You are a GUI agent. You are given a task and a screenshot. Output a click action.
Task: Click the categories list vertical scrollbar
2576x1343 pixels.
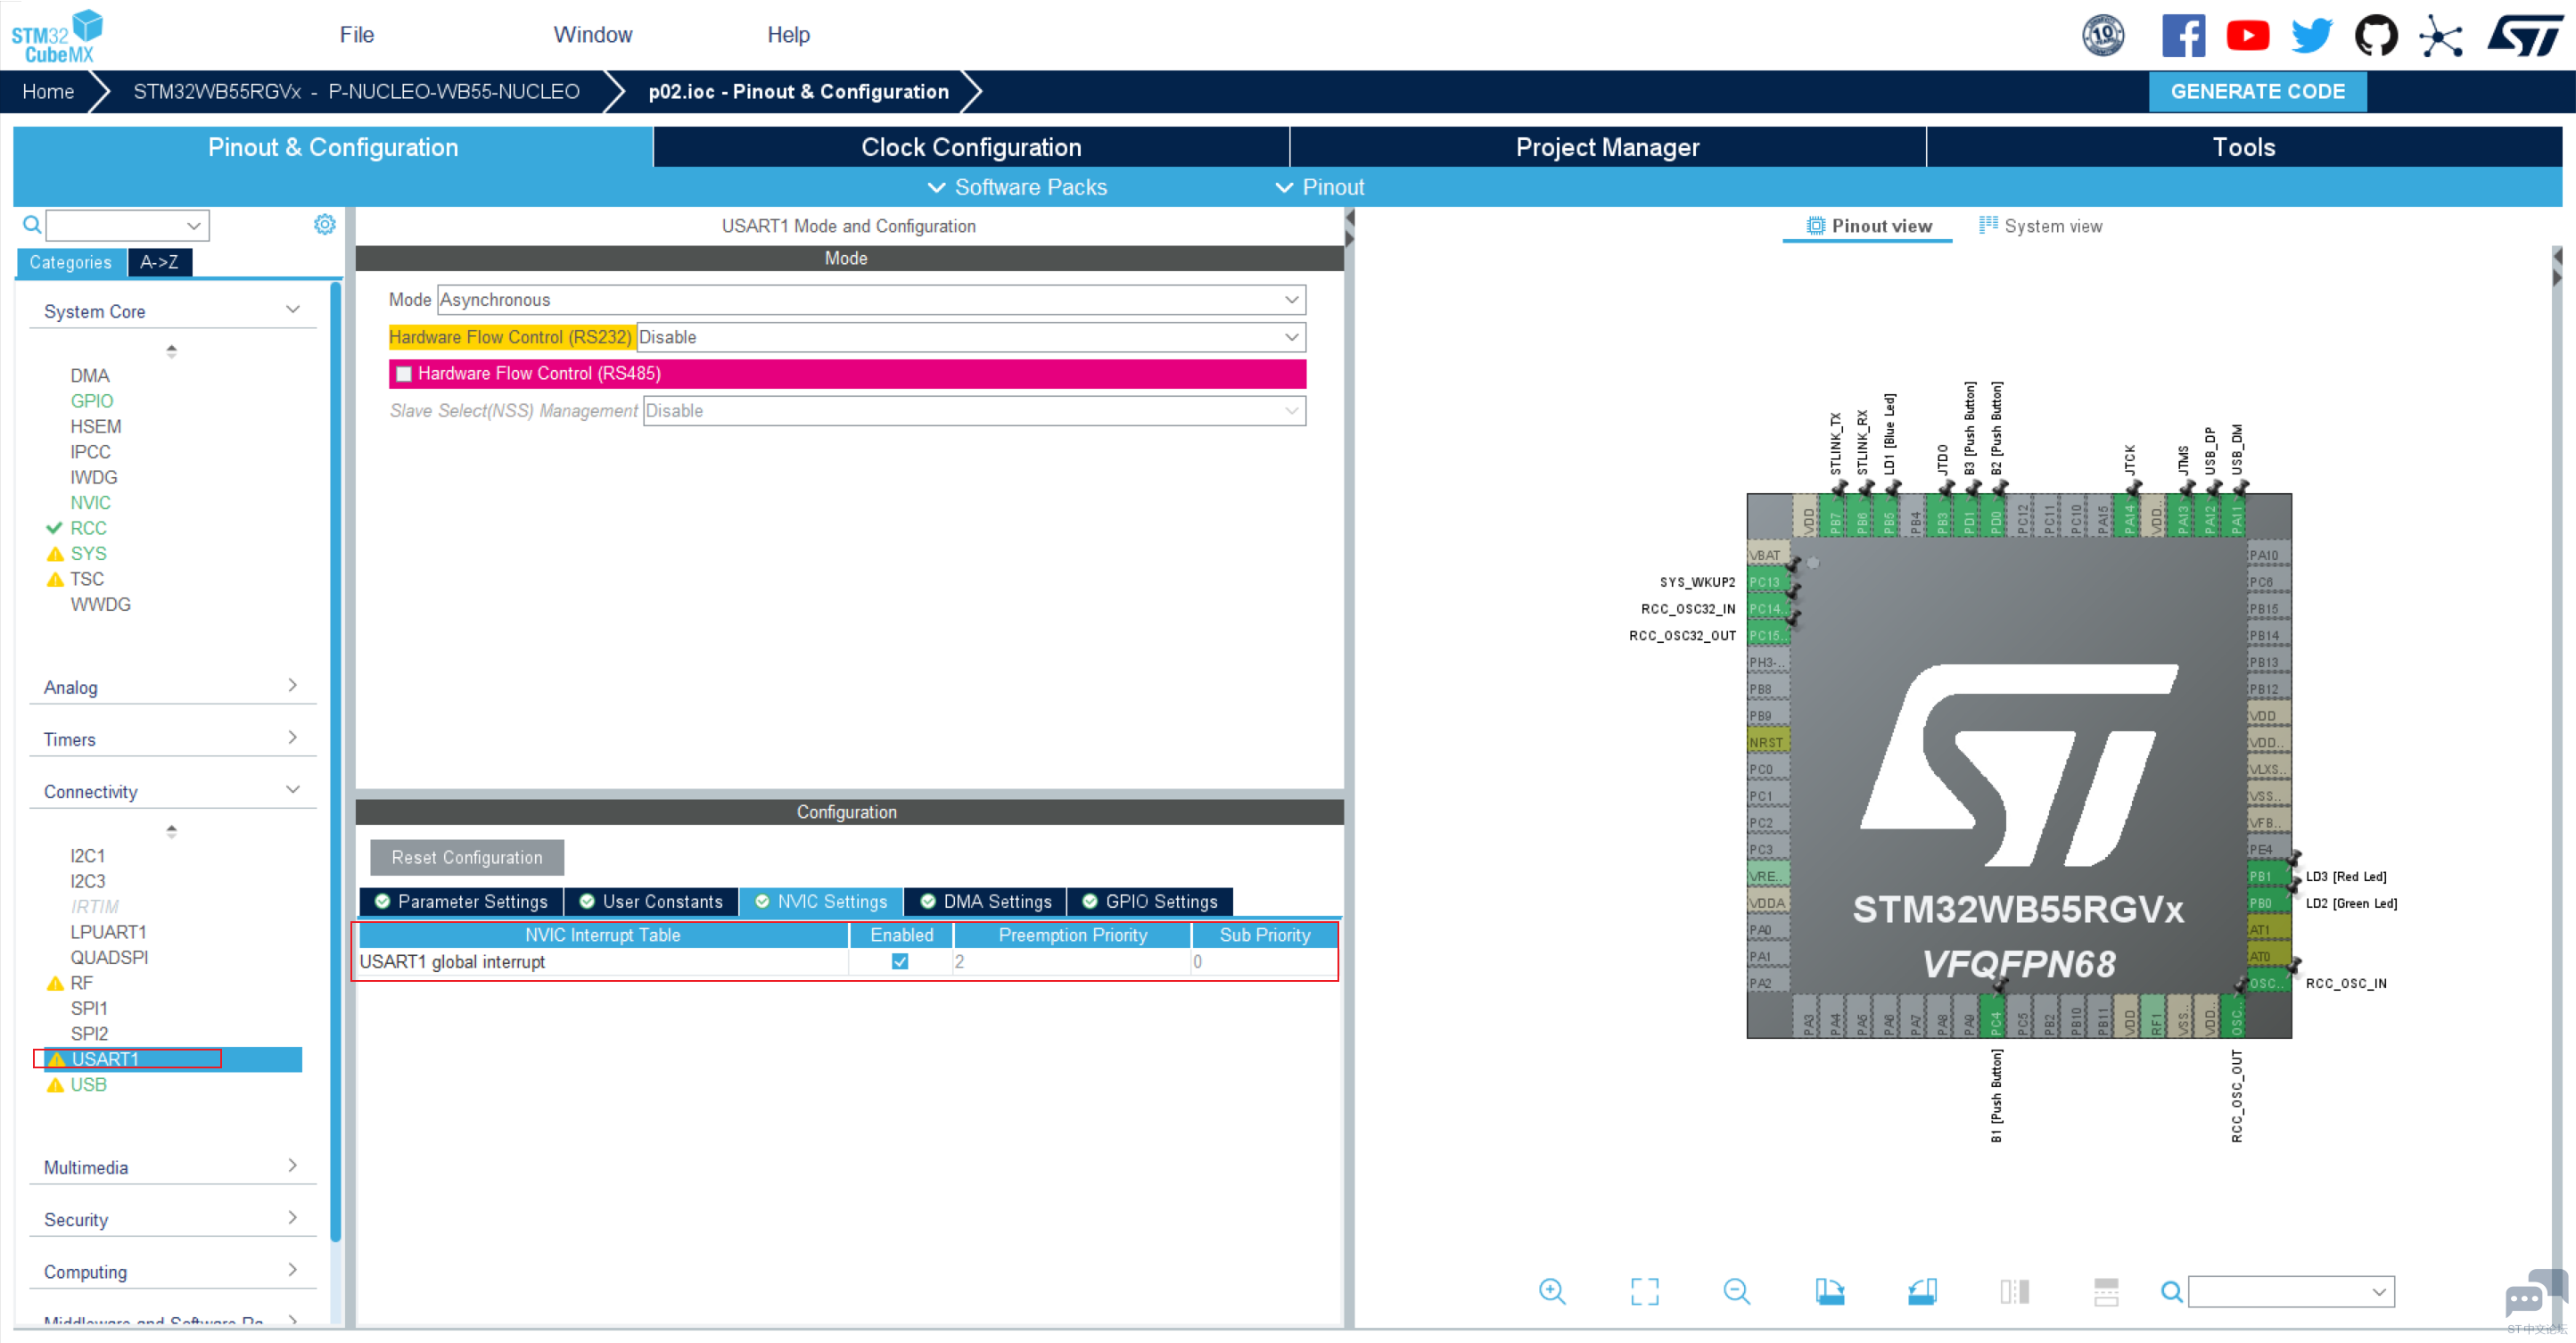coord(335,760)
